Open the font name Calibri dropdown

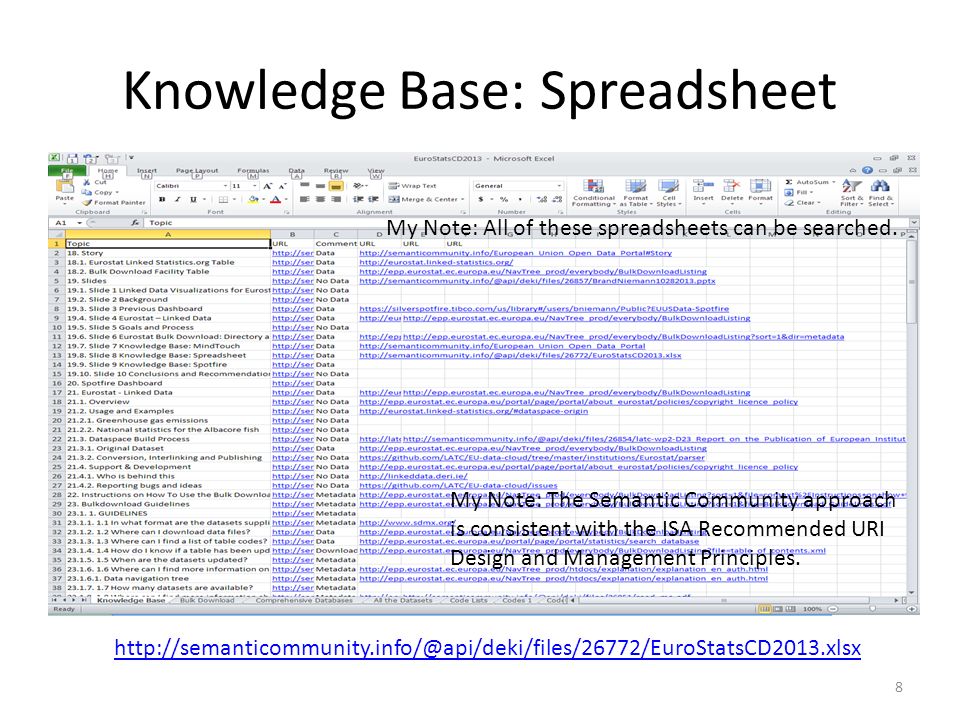coord(225,186)
